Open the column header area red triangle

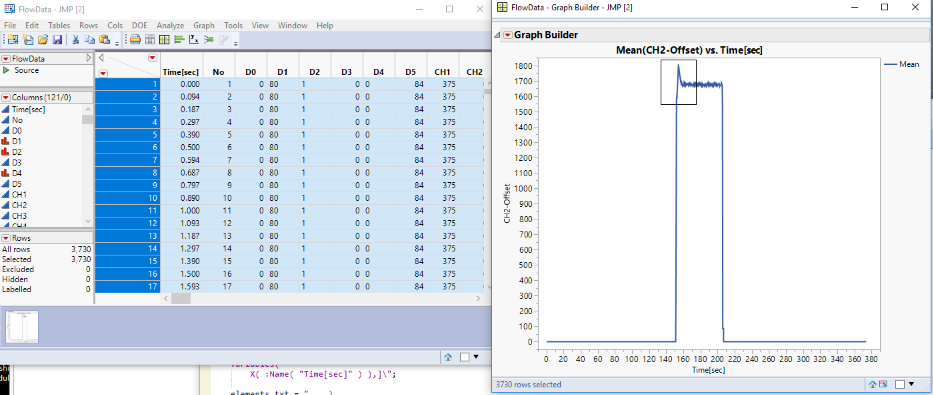point(152,58)
